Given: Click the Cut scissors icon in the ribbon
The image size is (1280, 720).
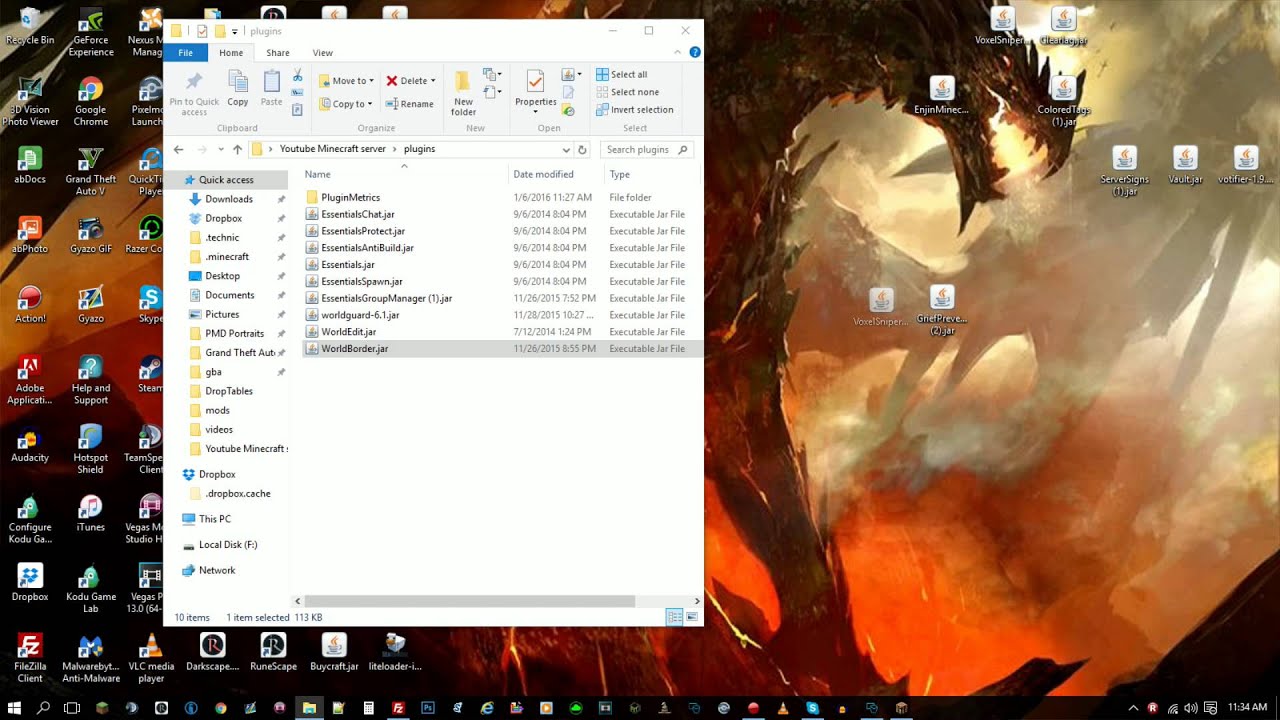Looking at the screenshot, I should 297,76.
